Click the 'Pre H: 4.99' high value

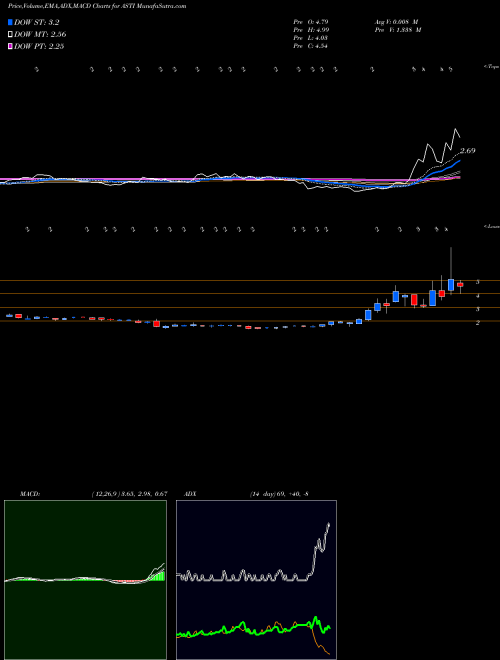(311, 30)
